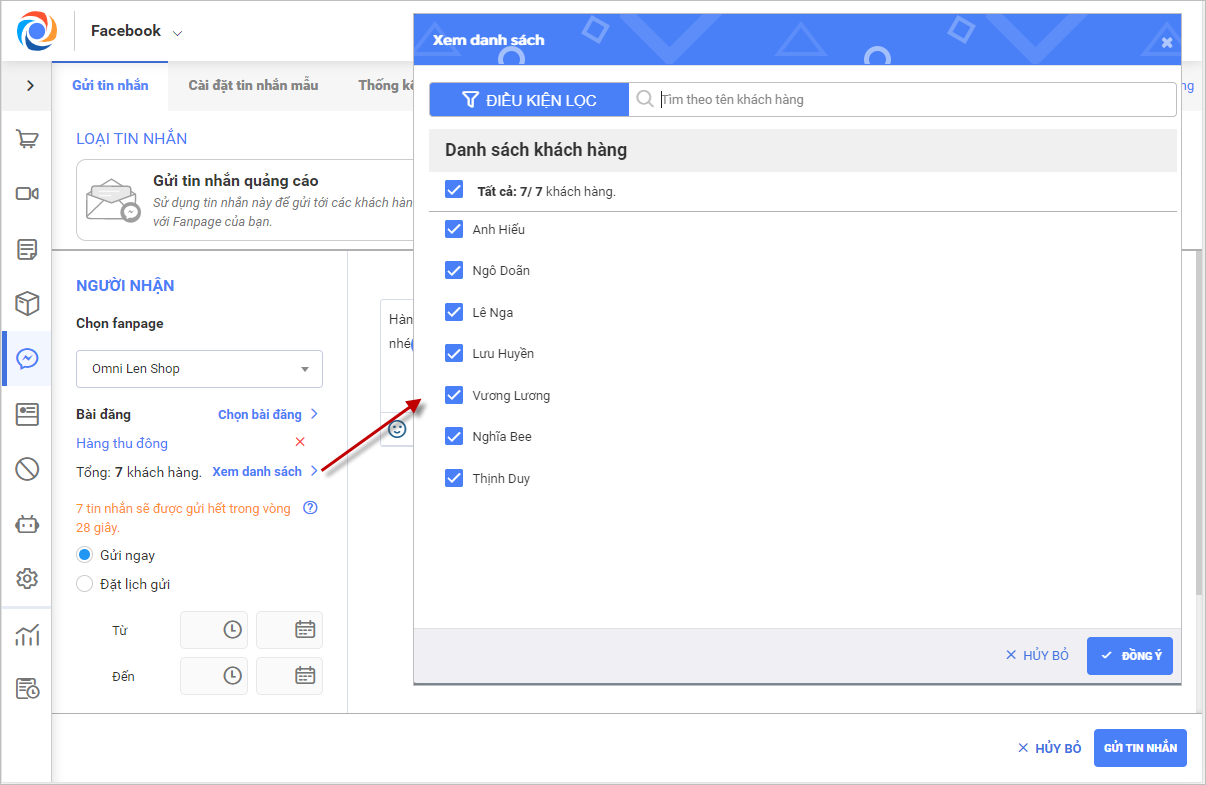Open the news layout sidebar icon

[x=27, y=414]
